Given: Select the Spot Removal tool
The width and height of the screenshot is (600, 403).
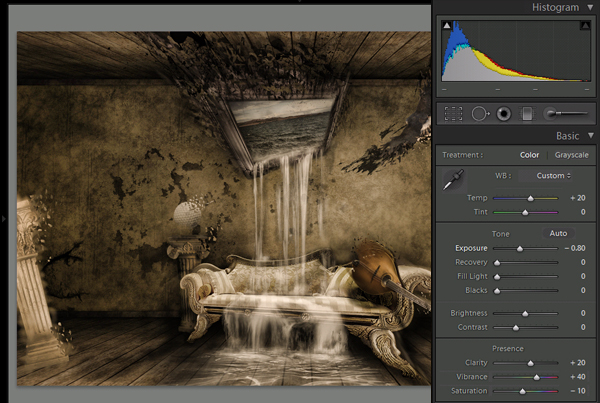Looking at the screenshot, I should tap(478, 114).
